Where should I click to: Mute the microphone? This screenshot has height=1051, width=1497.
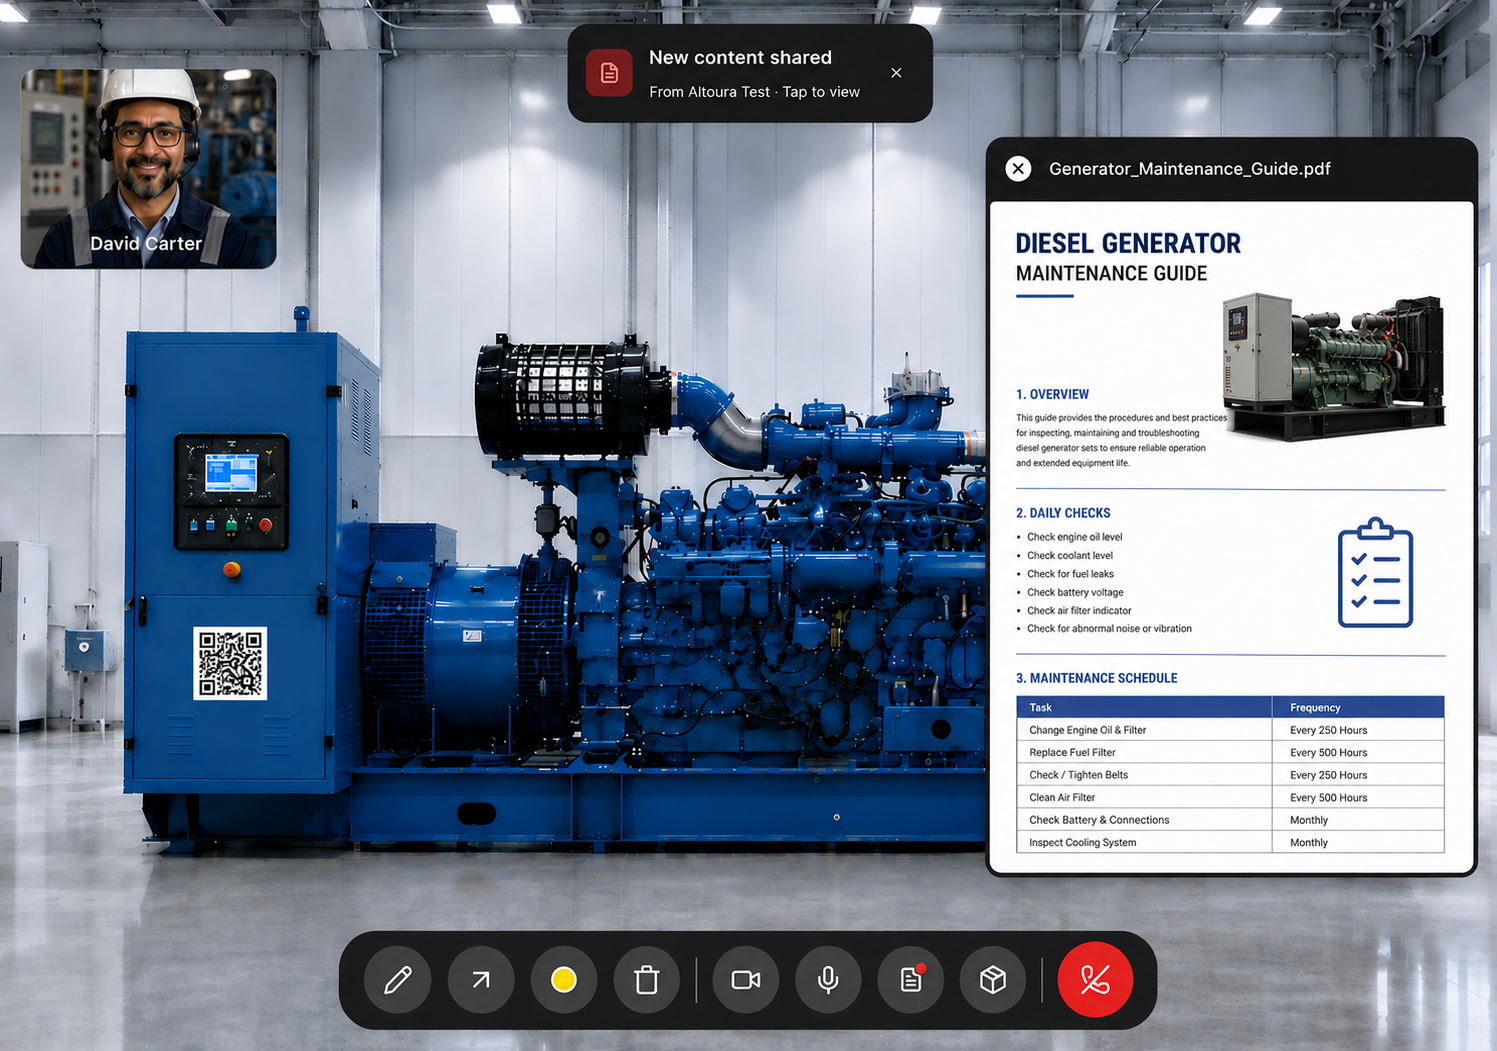(828, 980)
